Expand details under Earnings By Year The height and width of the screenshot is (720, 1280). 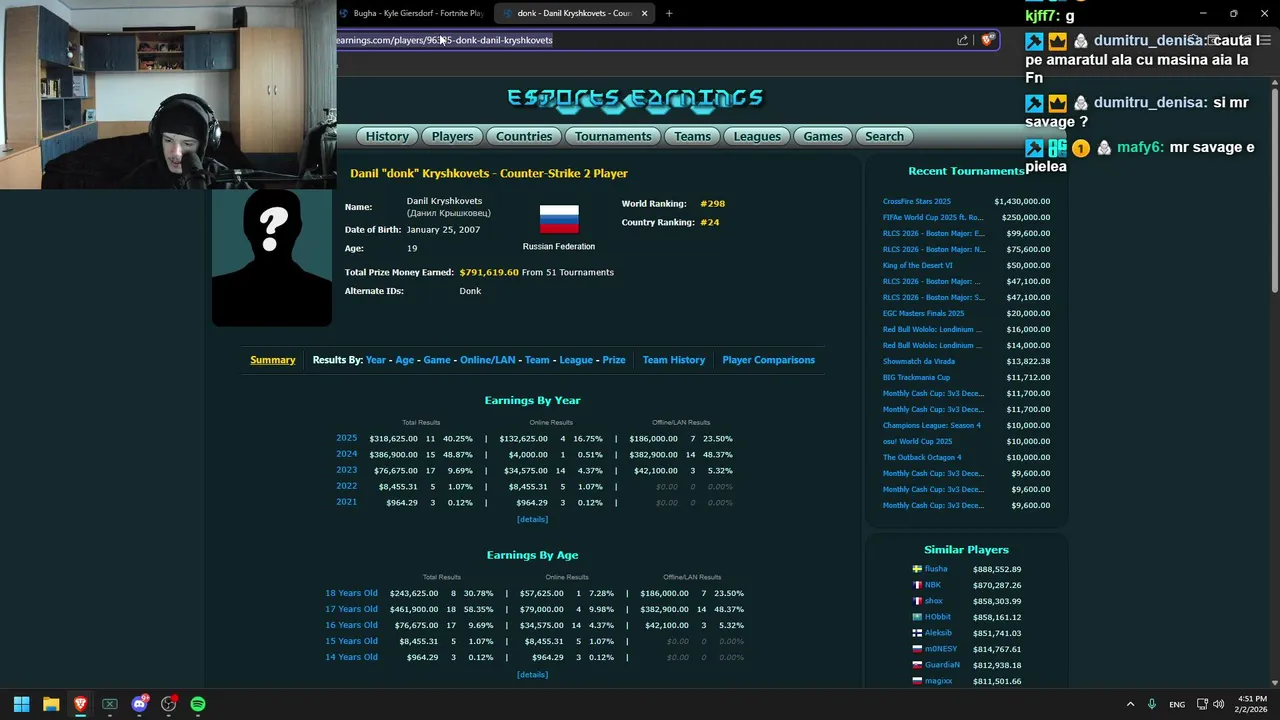pos(532,519)
